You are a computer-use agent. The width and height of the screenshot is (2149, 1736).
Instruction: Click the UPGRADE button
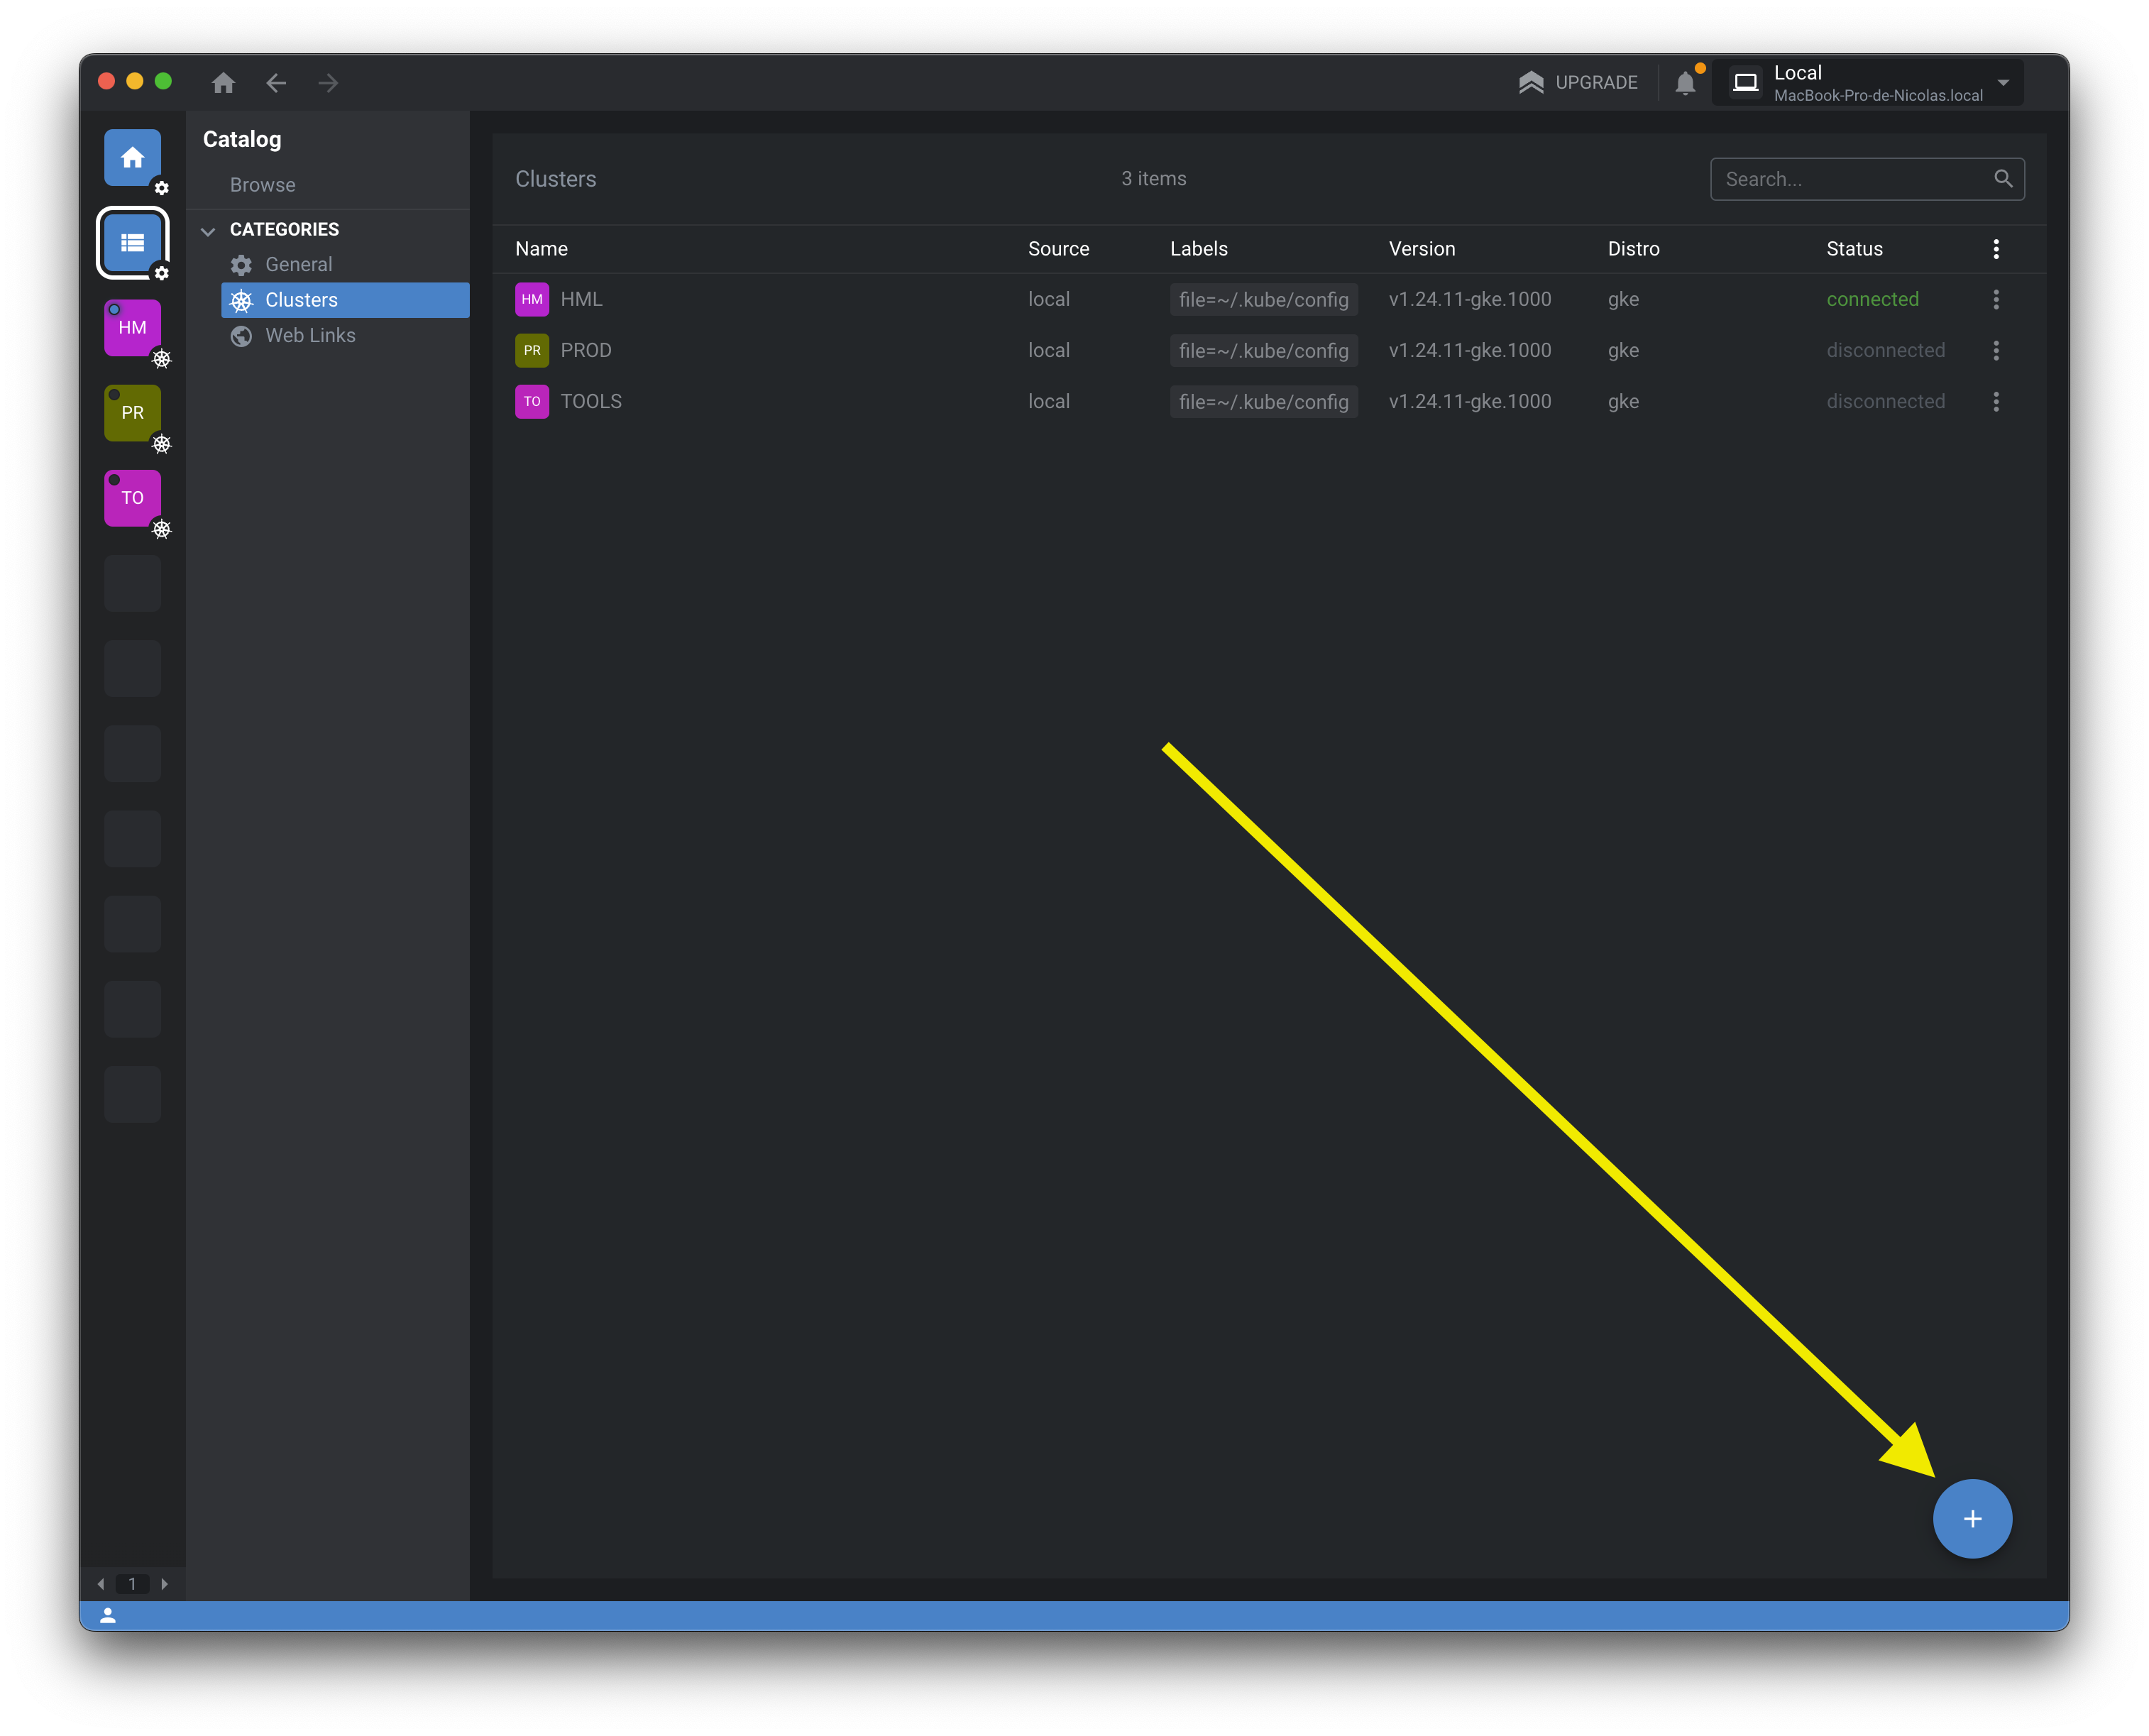point(1578,83)
